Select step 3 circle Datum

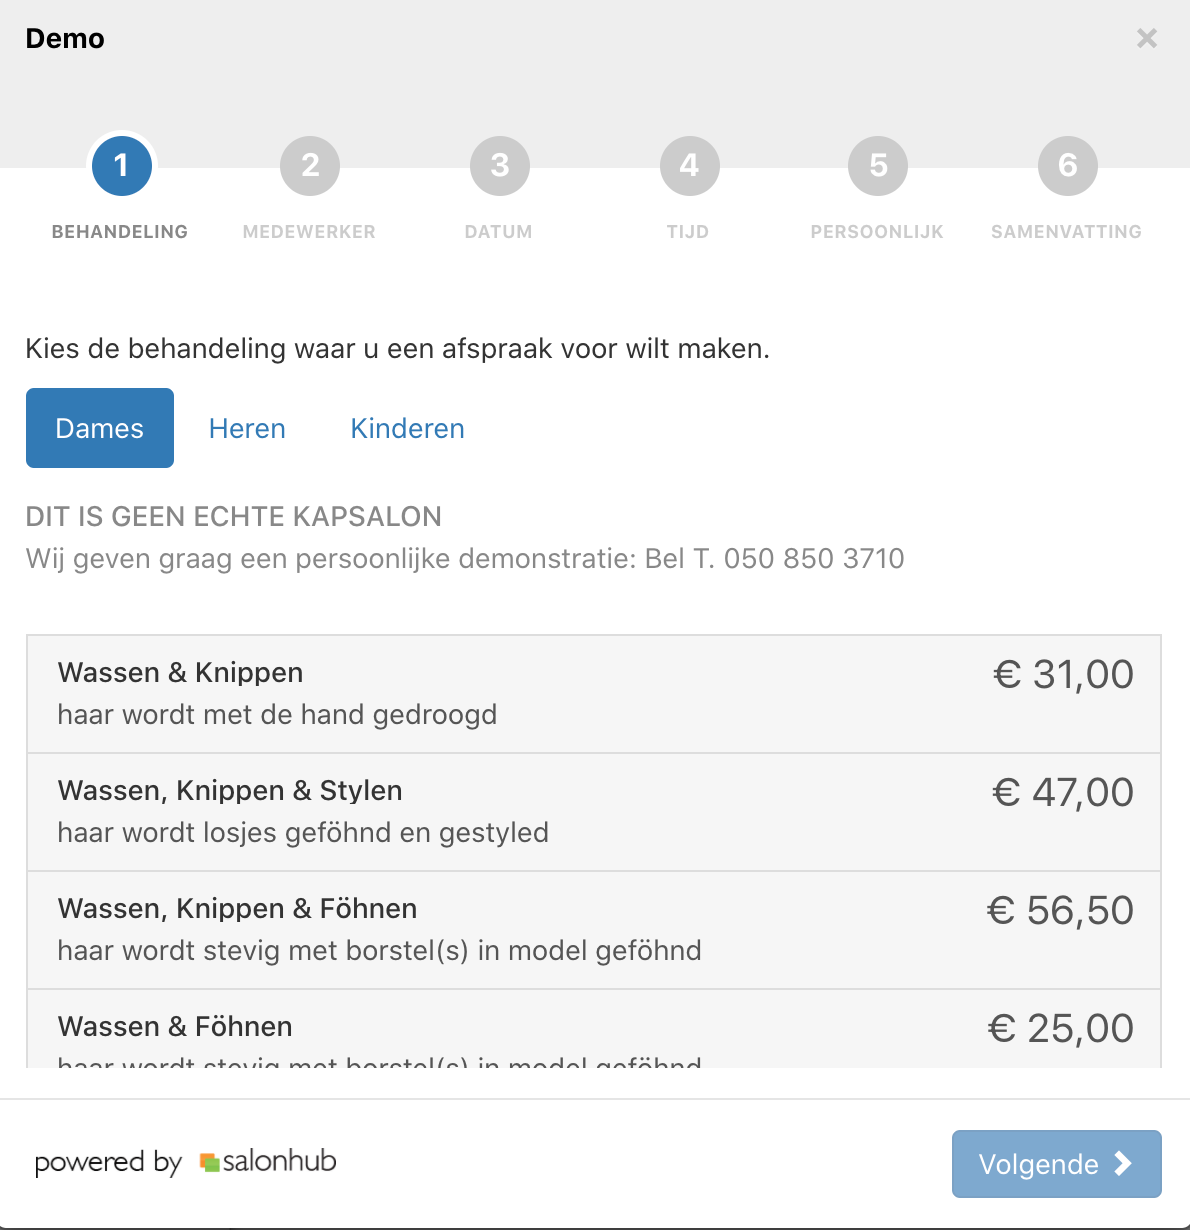click(499, 166)
